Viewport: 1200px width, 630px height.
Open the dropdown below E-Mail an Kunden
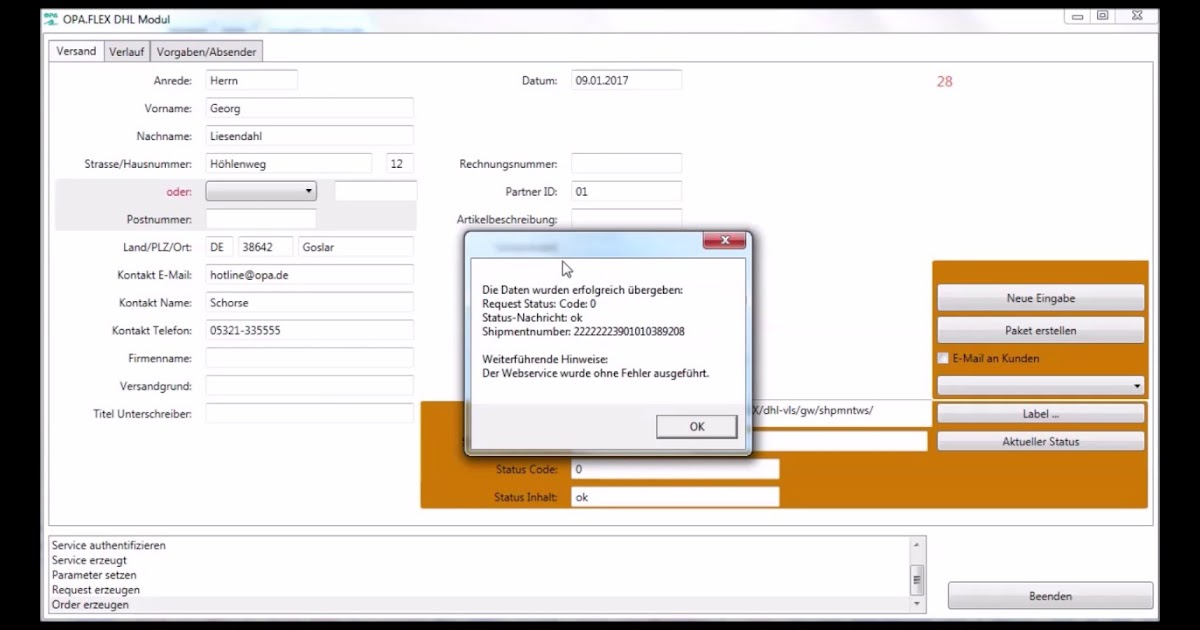click(x=1041, y=385)
